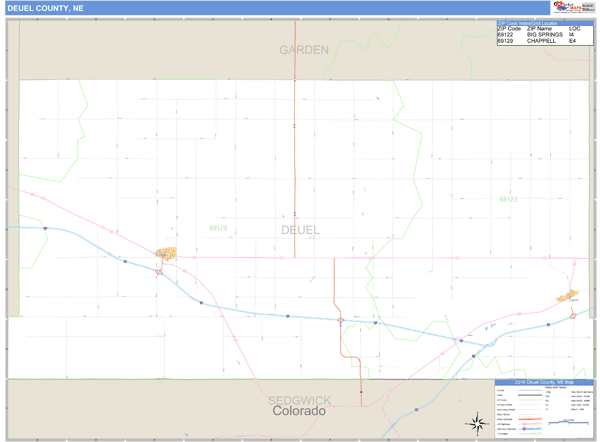Select the 69129 CHAPPELL table row
This screenshot has width=600, height=442.
coord(537,42)
